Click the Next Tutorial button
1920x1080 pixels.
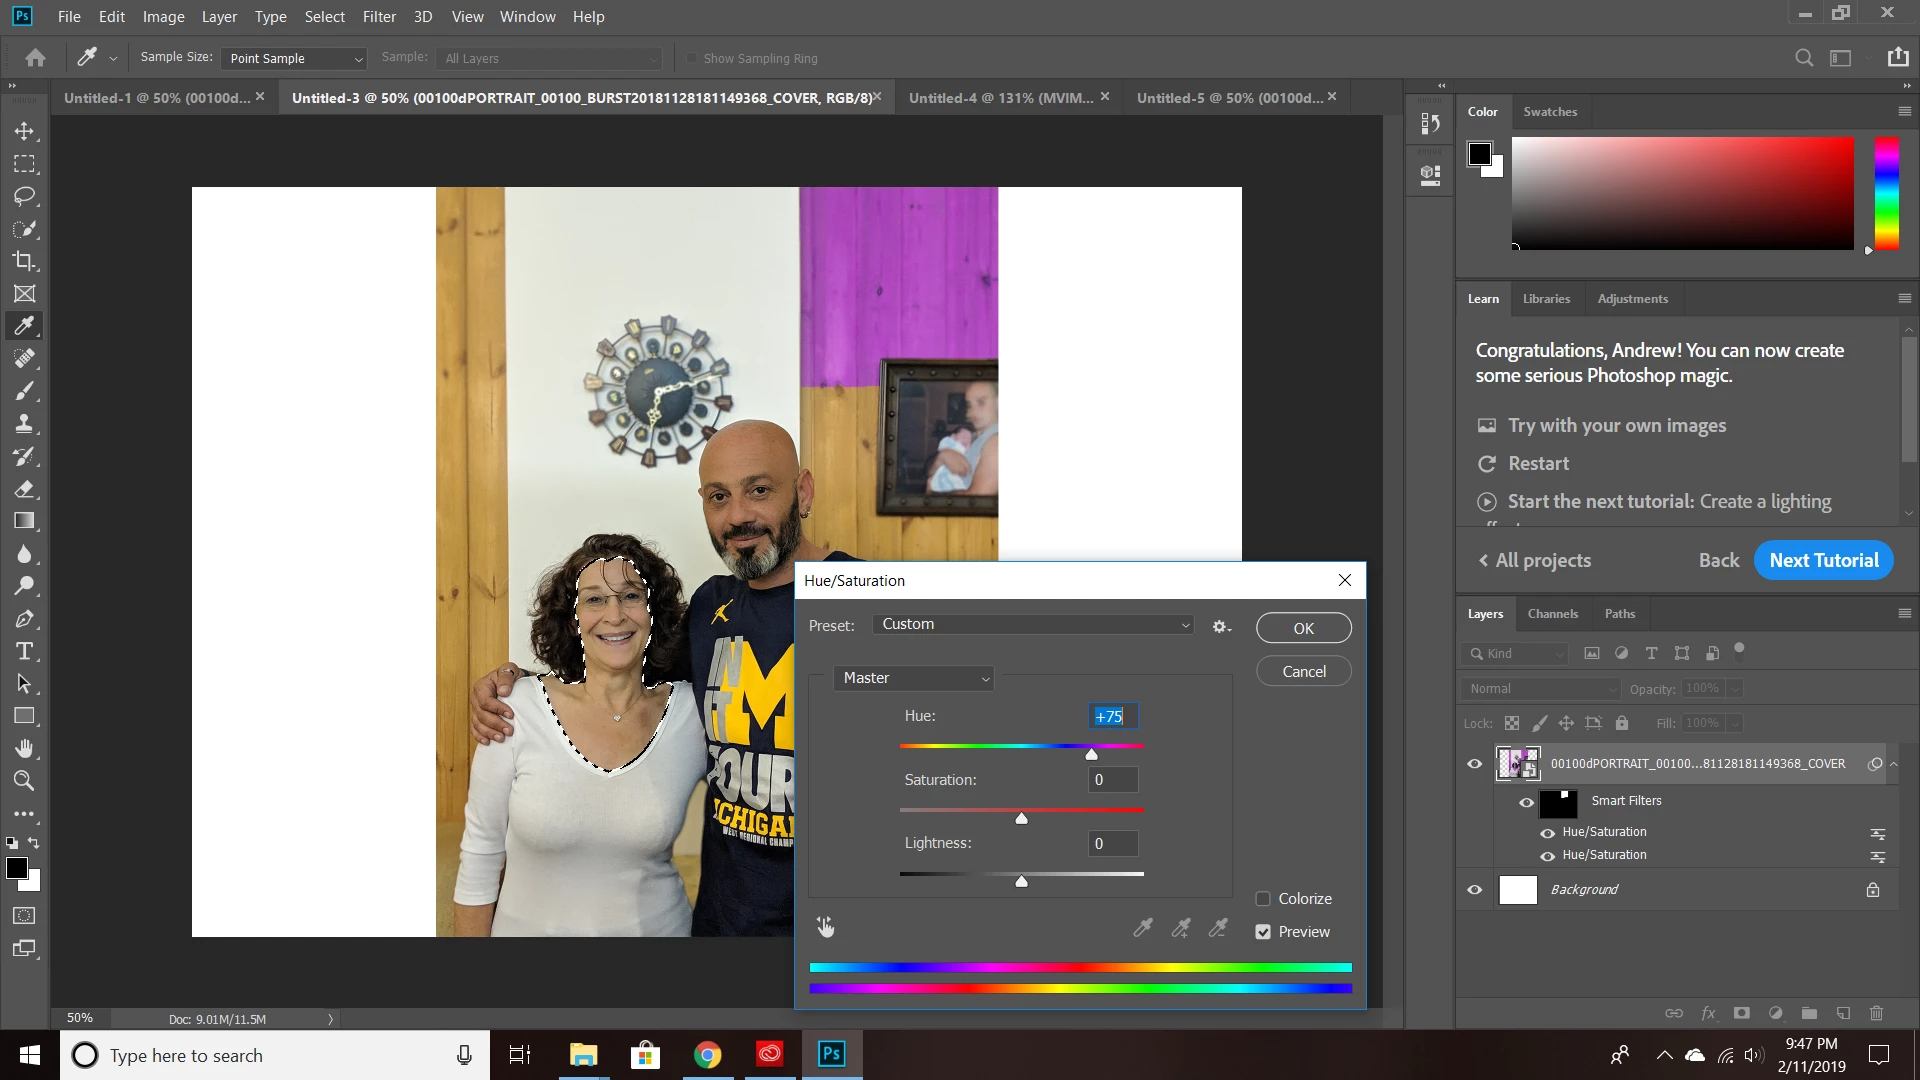pyautogui.click(x=1823, y=561)
